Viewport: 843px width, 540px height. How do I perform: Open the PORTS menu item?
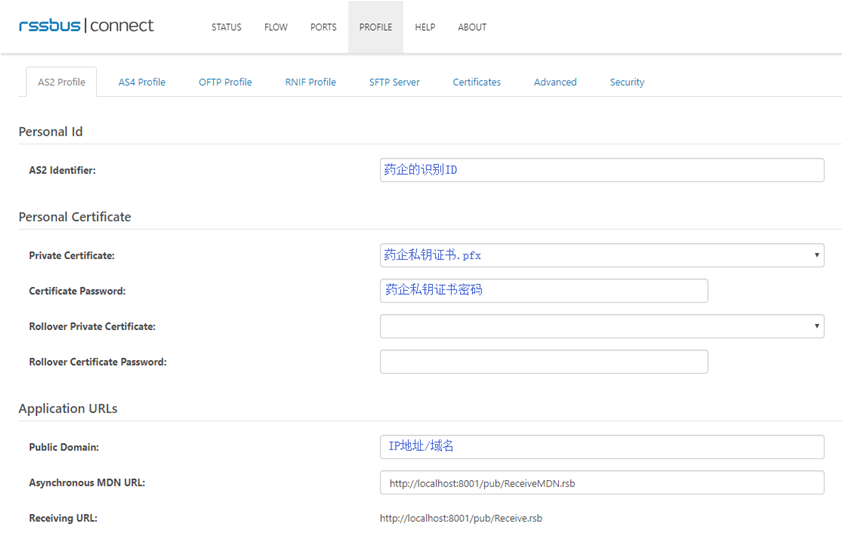323,27
